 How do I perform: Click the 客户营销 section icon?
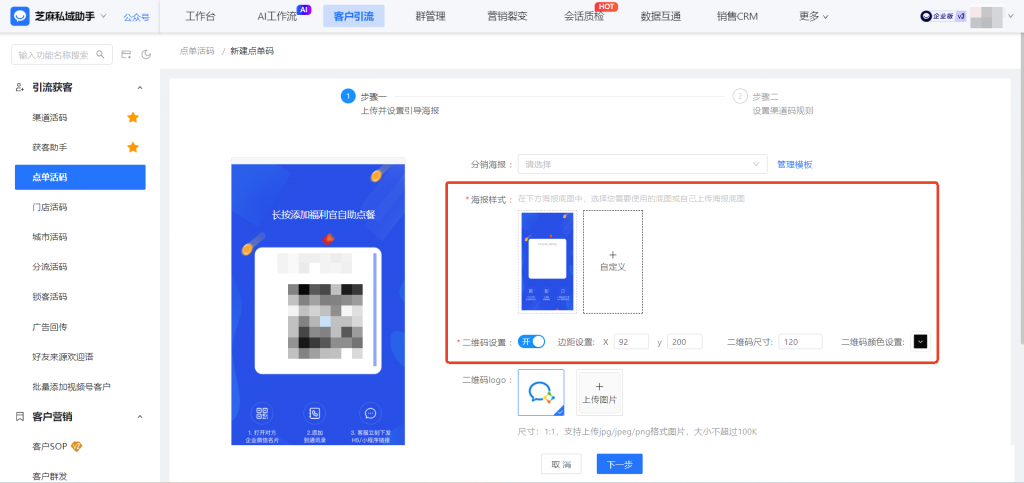coord(20,416)
